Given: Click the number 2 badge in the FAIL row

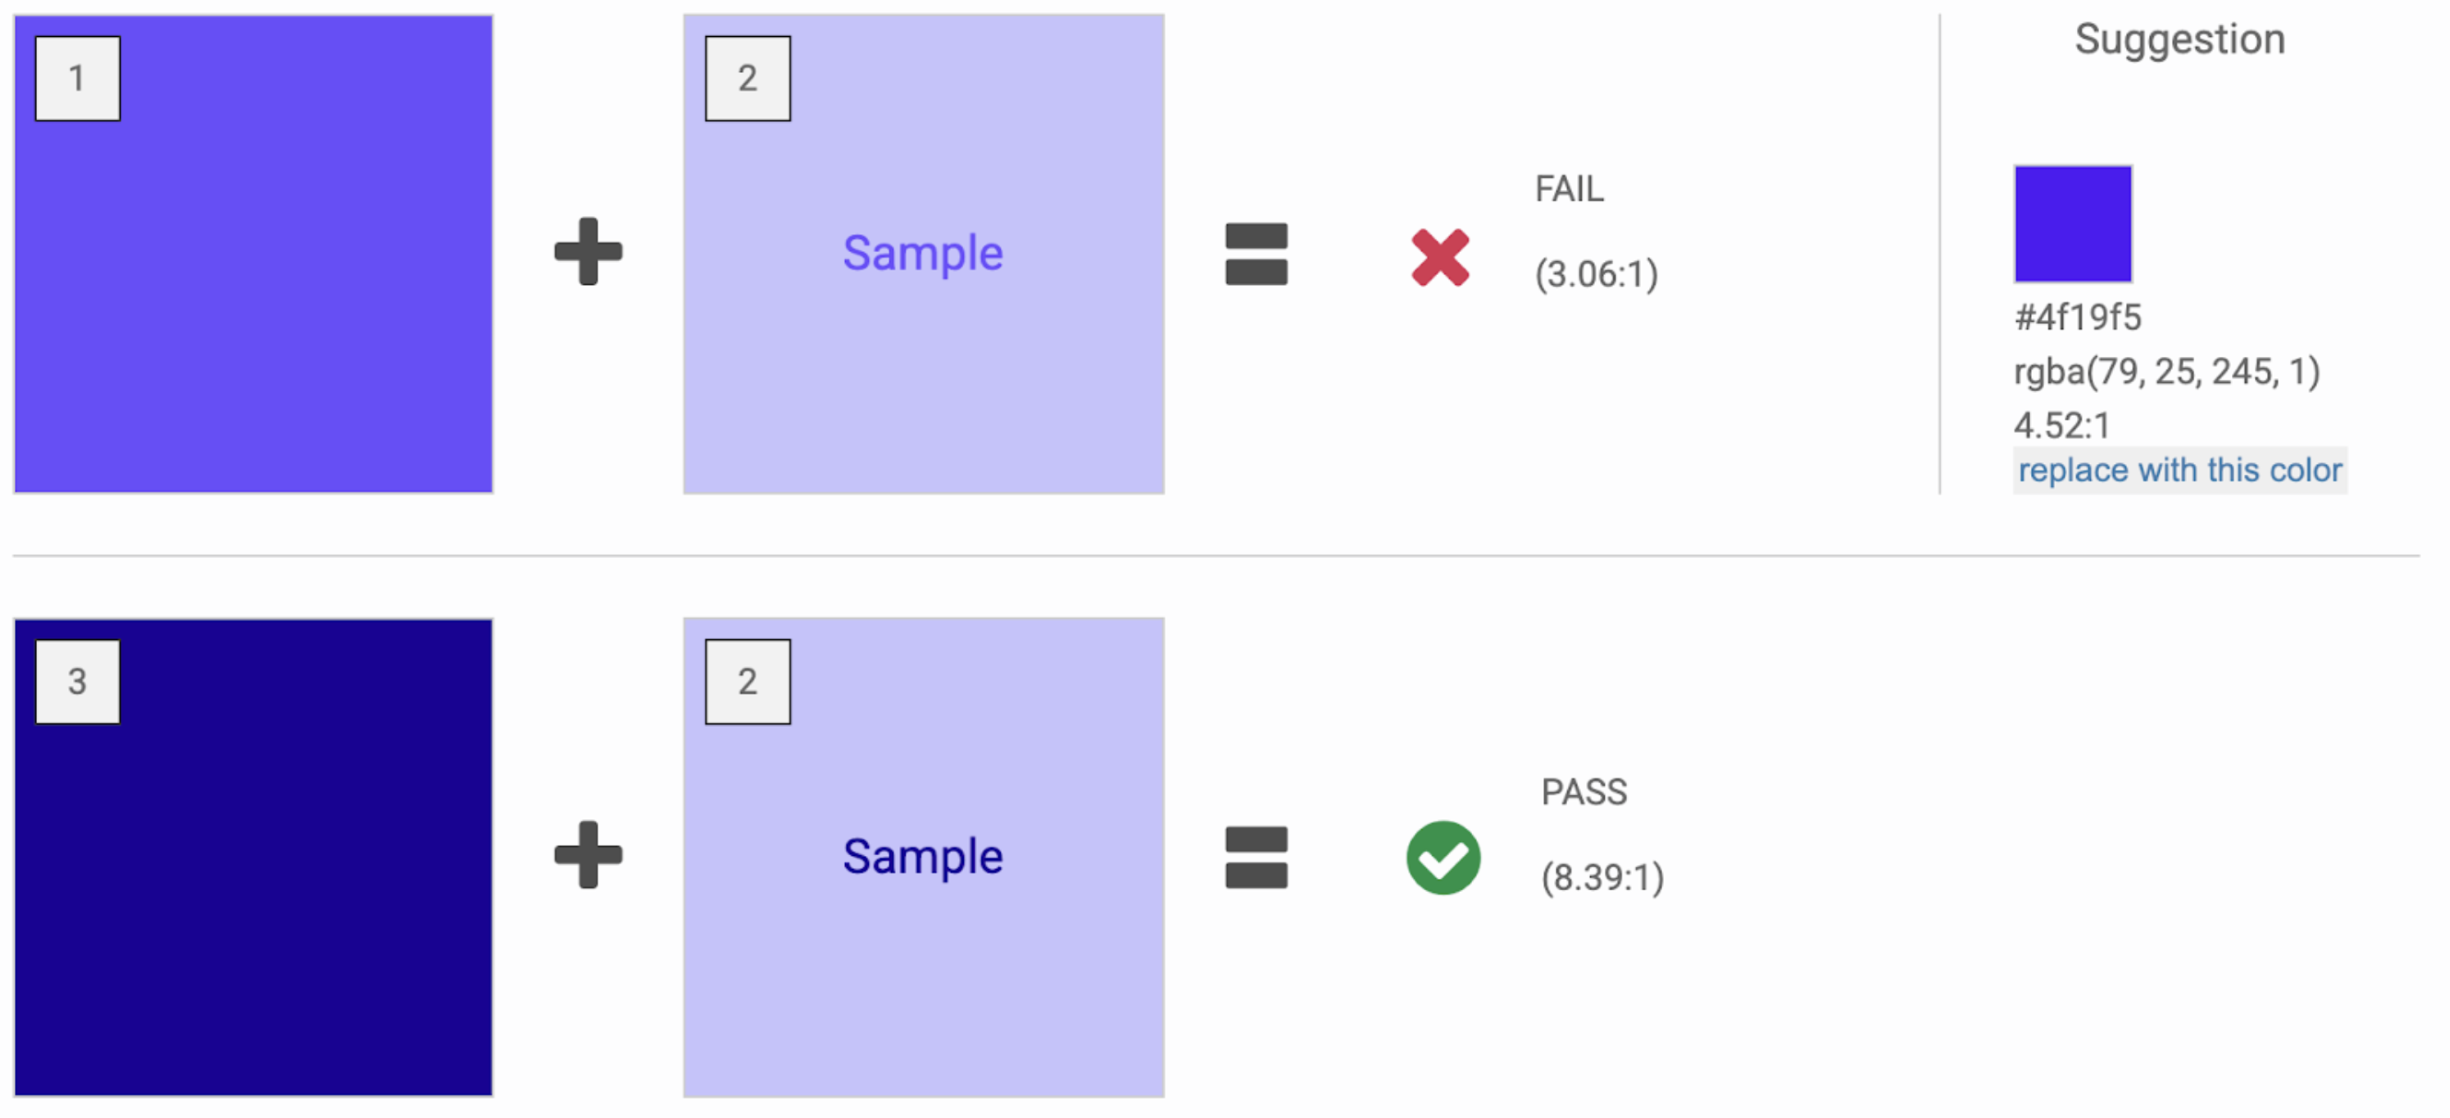Looking at the screenshot, I should pos(747,79).
